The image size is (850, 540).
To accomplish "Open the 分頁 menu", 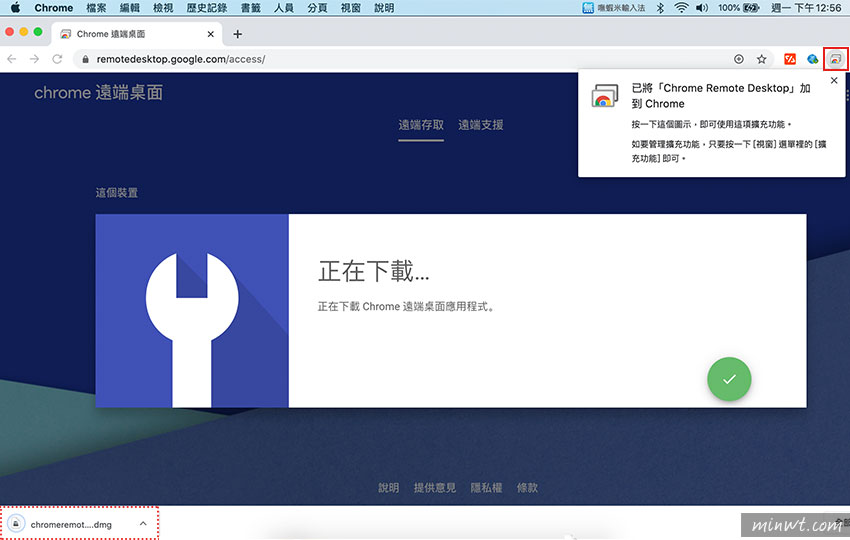I will (317, 8).
